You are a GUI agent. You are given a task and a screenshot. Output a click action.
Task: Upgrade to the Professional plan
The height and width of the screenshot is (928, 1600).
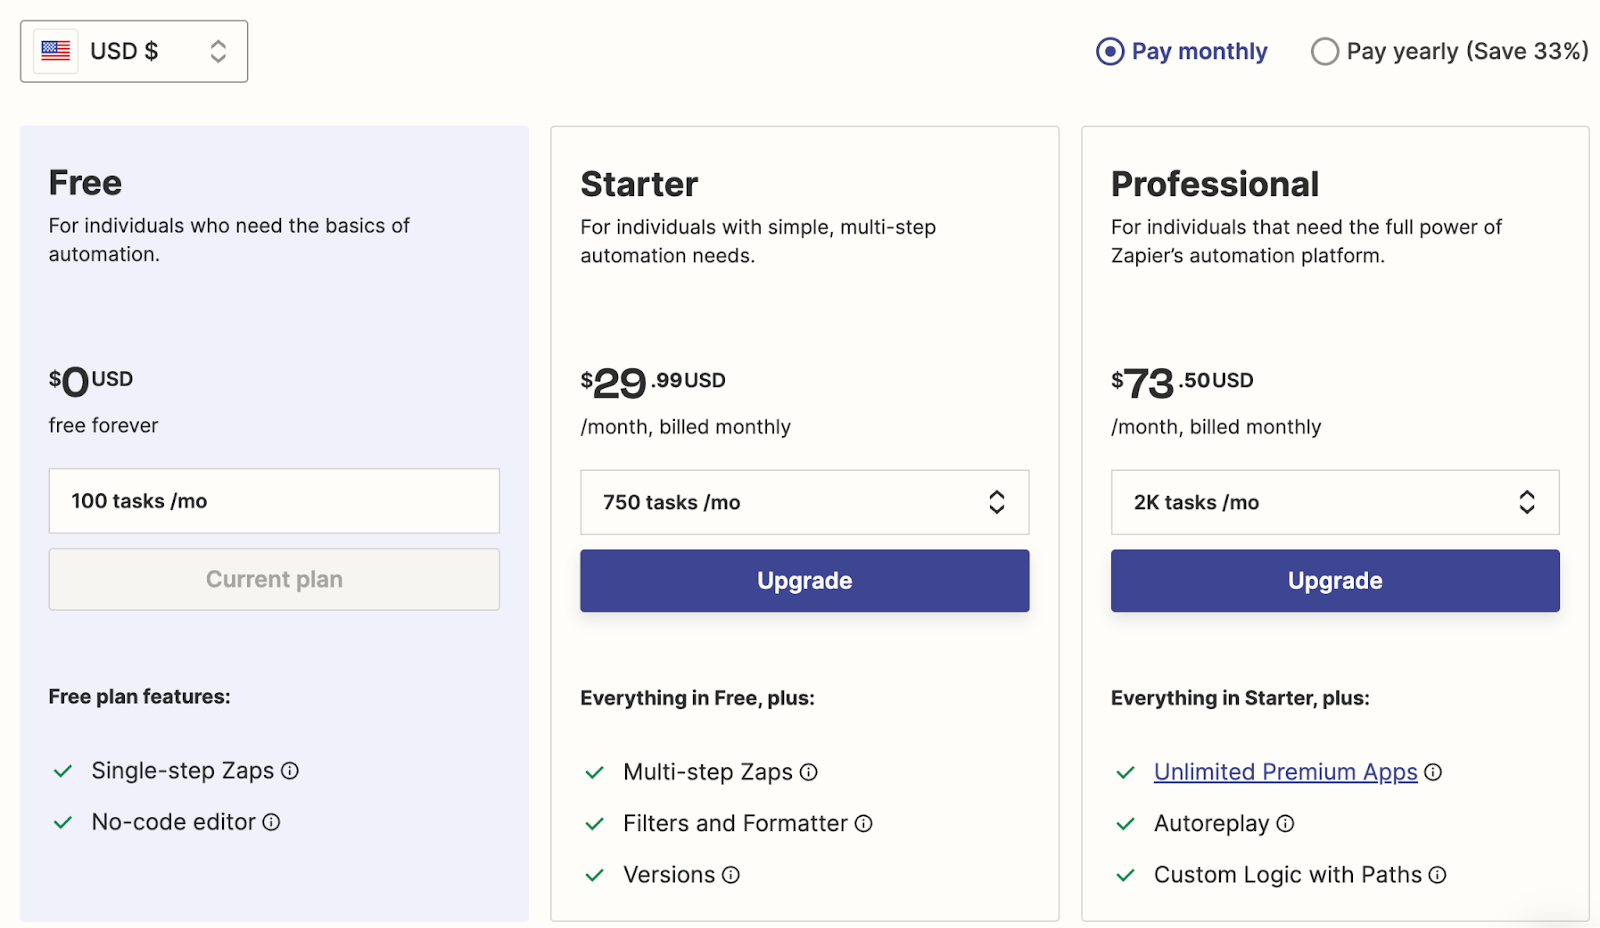[x=1334, y=581]
